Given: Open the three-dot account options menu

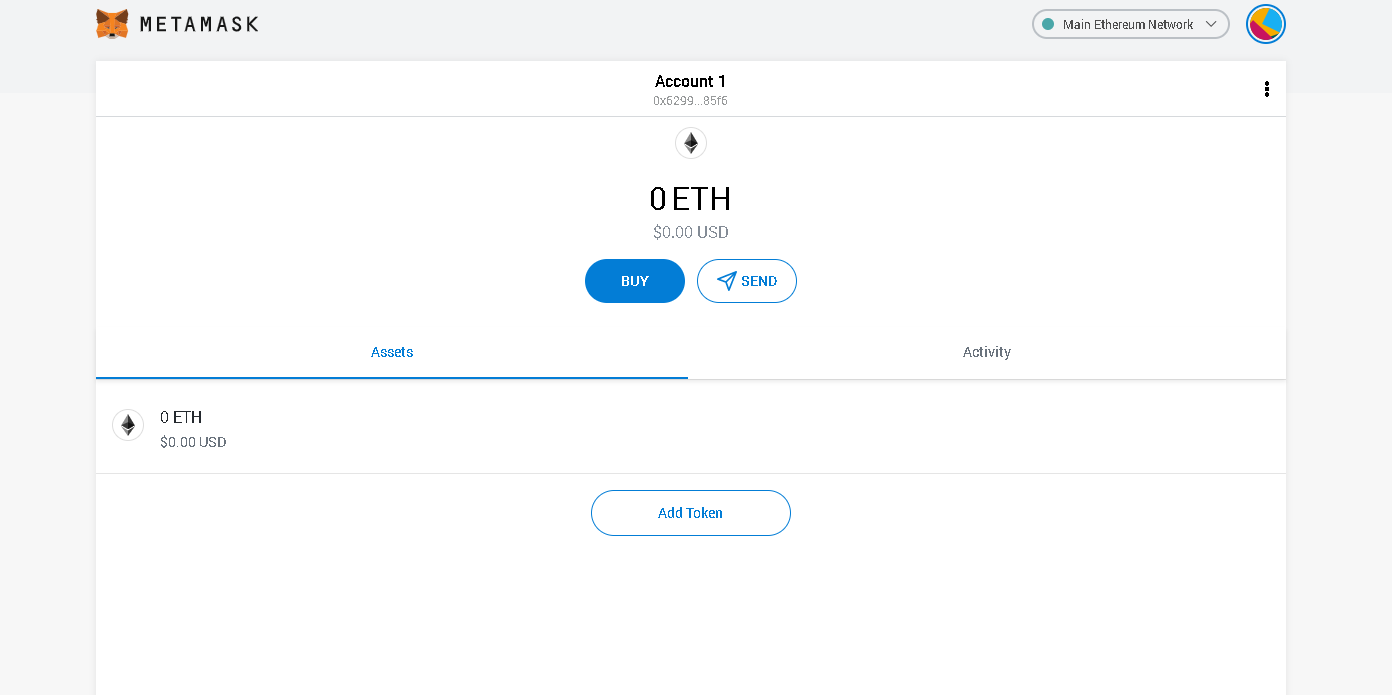Looking at the screenshot, I should coord(1266,89).
